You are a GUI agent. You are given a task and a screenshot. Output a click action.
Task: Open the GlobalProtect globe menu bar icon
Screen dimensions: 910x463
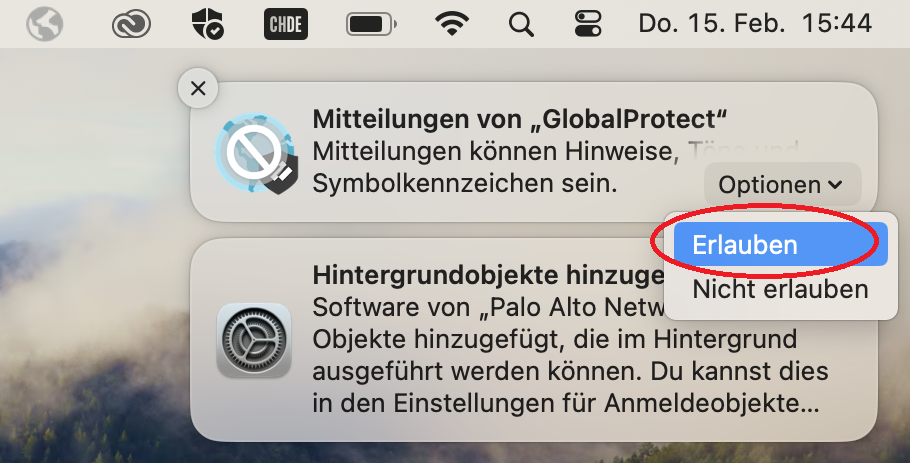pos(45,24)
